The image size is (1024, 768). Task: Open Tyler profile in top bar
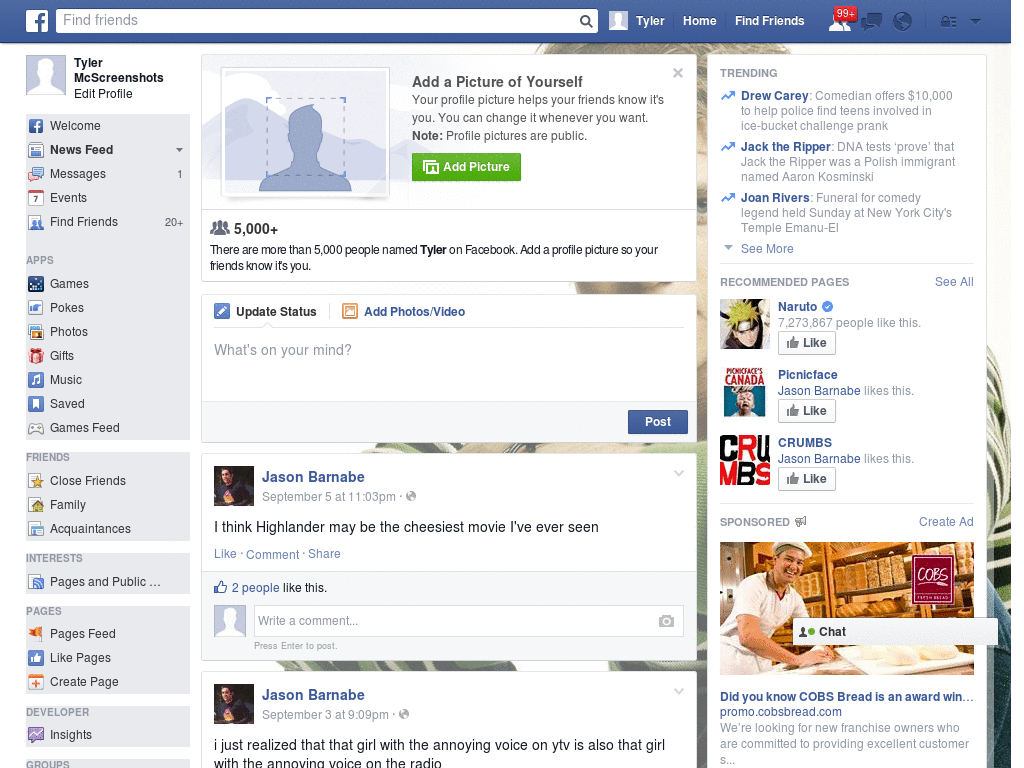pyautogui.click(x=637, y=21)
